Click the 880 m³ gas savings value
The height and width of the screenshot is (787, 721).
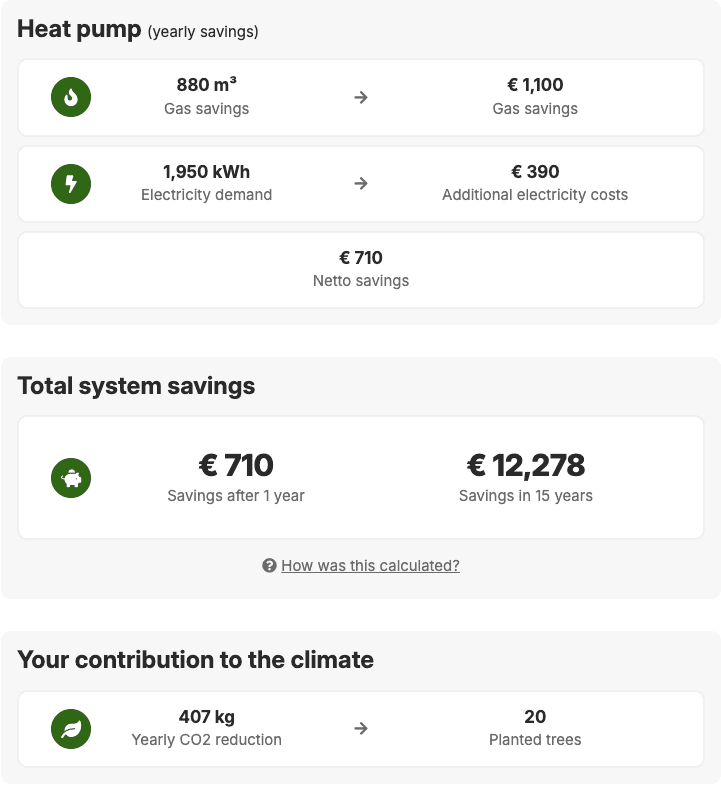tap(206, 86)
